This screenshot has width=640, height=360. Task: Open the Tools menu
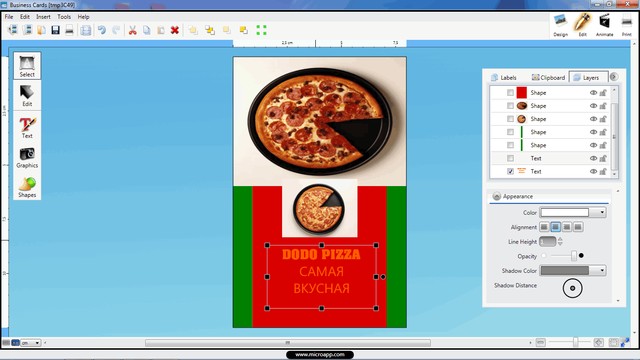pyautogui.click(x=64, y=17)
